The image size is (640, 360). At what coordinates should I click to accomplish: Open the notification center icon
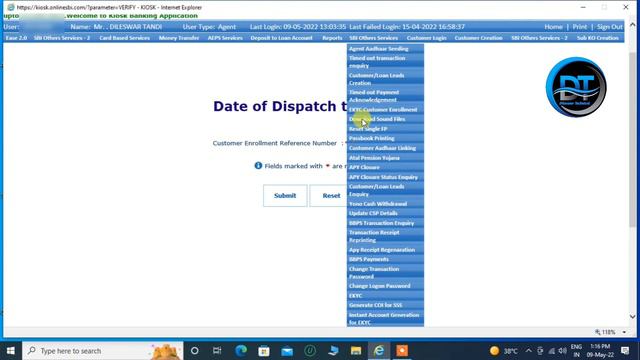pos(625,351)
